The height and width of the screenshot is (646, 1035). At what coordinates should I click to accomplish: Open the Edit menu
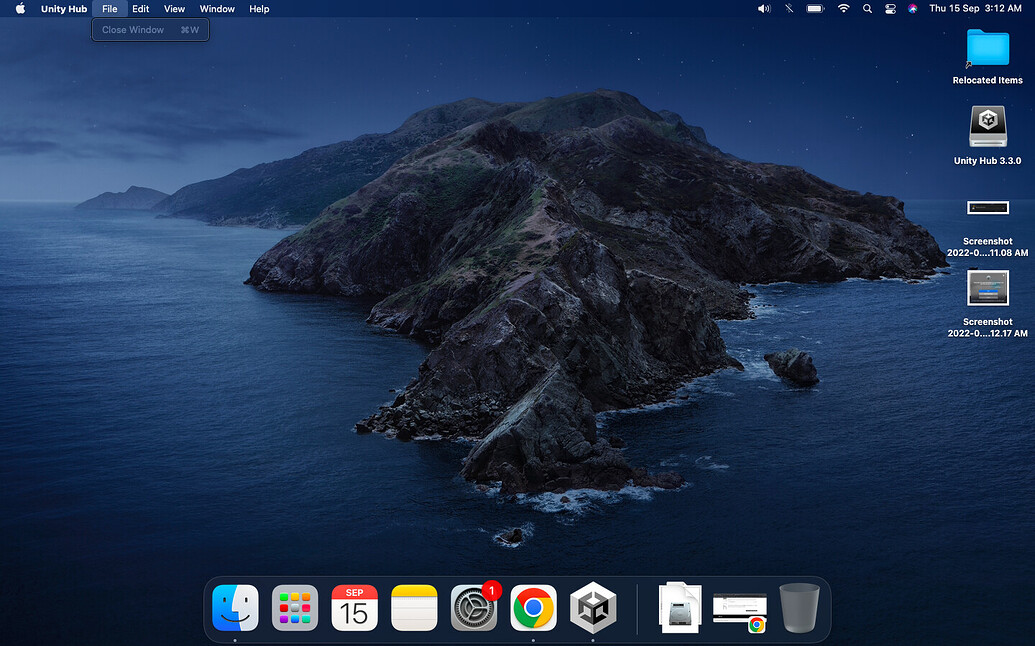pos(141,9)
